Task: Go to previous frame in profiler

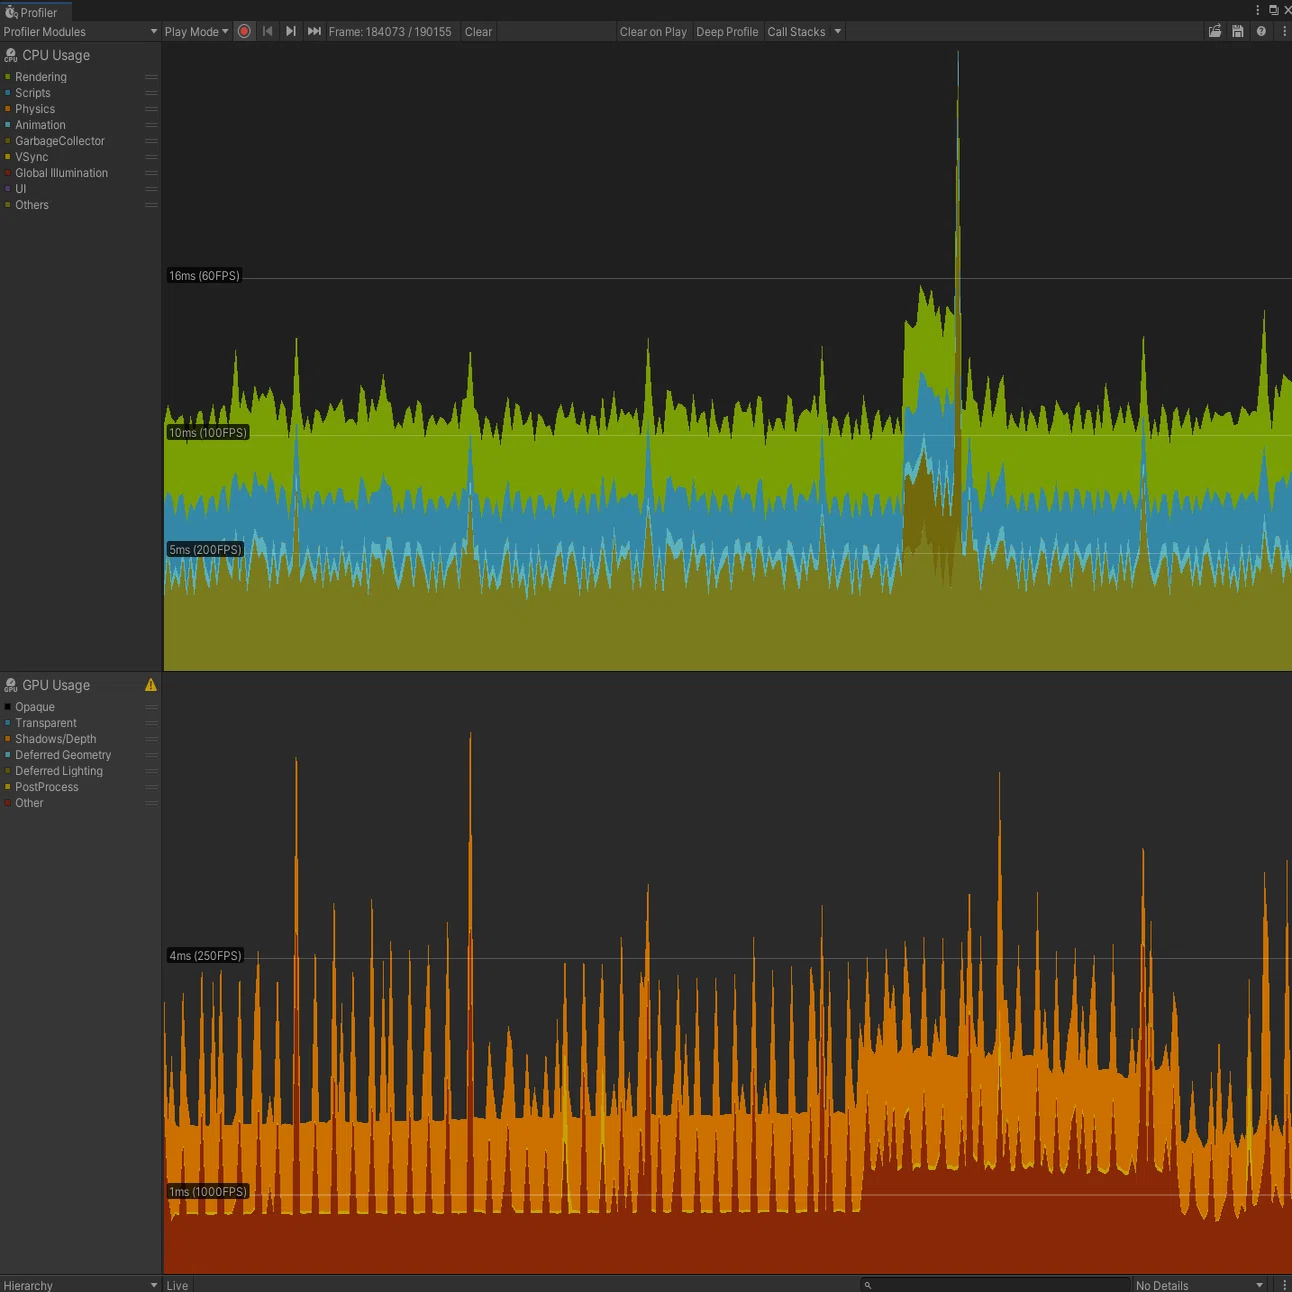Action: [x=267, y=31]
